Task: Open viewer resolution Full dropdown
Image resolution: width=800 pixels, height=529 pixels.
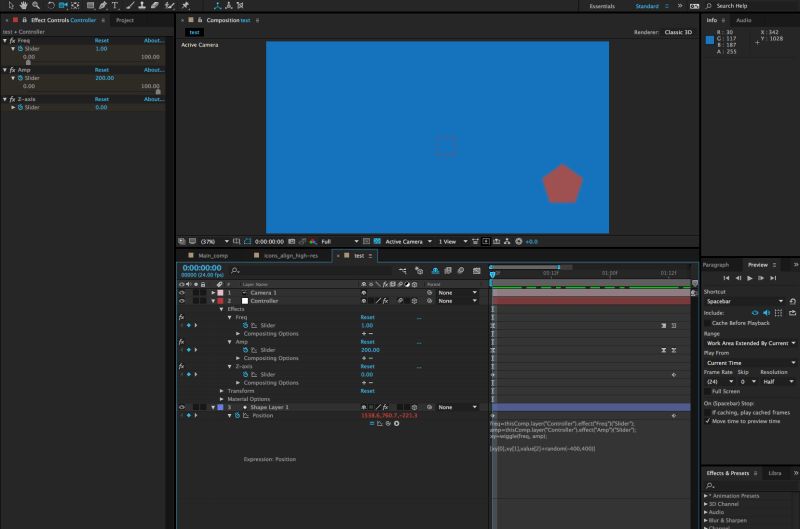Action: coord(340,241)
